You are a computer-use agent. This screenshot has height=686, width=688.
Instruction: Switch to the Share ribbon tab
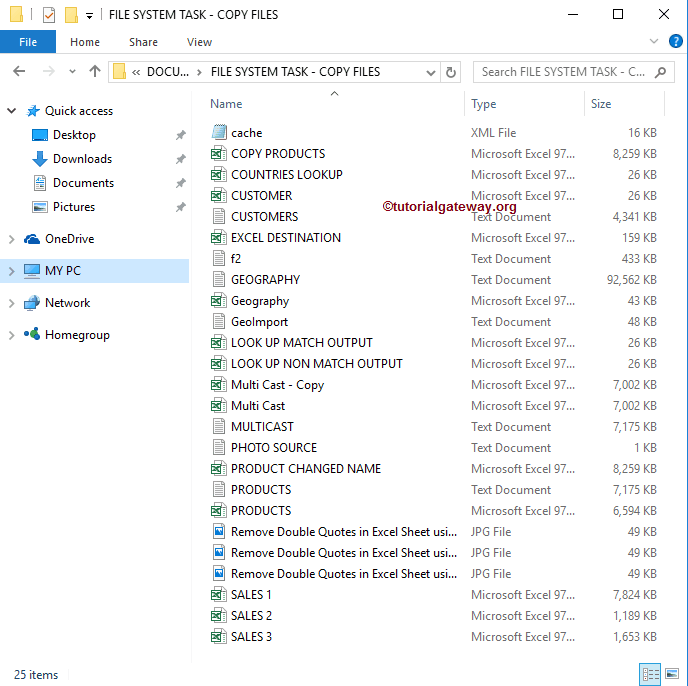(x=143, y=42)
